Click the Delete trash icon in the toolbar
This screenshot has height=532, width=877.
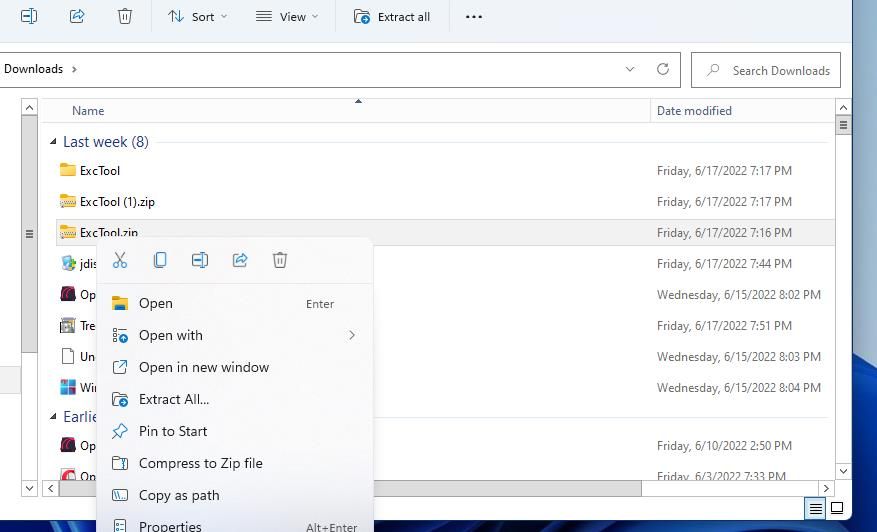point(125,16)
